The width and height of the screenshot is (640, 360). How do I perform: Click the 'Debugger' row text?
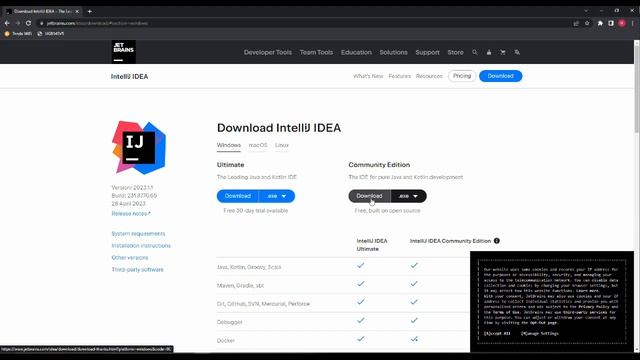229,322
